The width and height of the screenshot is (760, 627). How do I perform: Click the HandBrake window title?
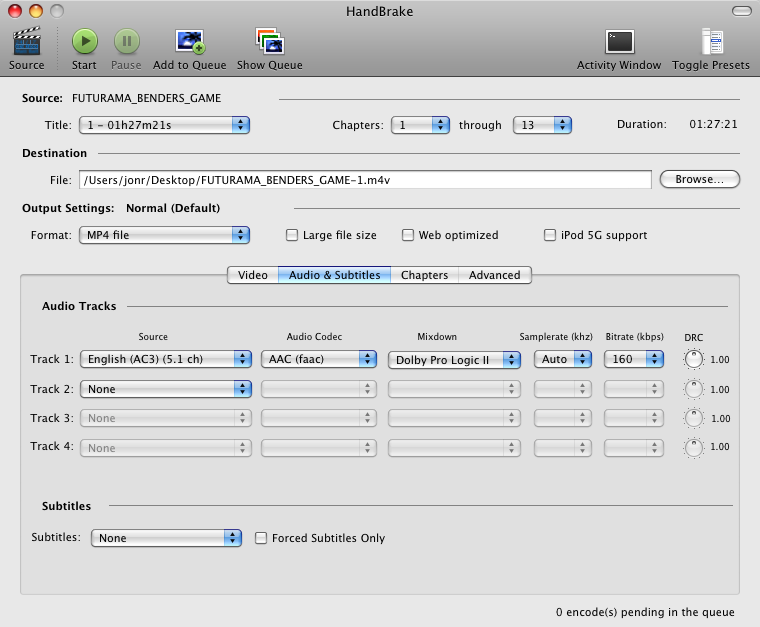(380, 12)
